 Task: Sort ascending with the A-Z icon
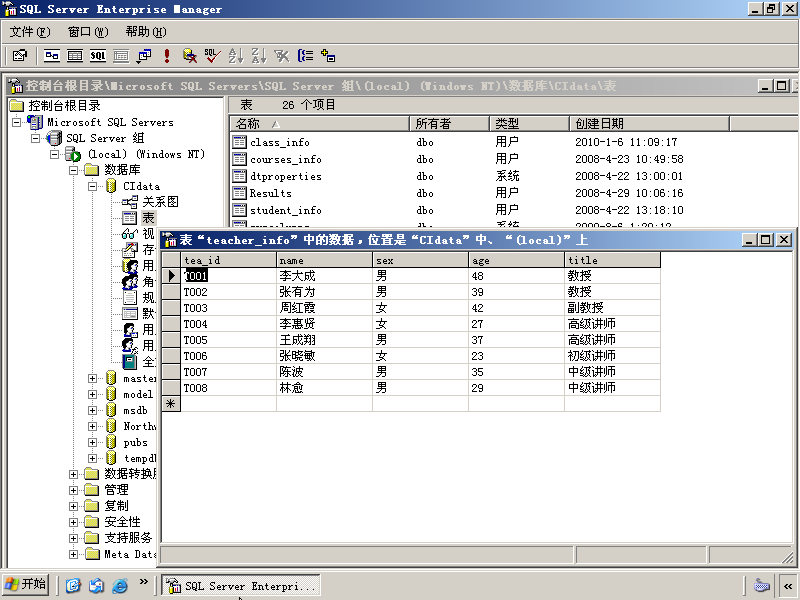pos(236,56)
